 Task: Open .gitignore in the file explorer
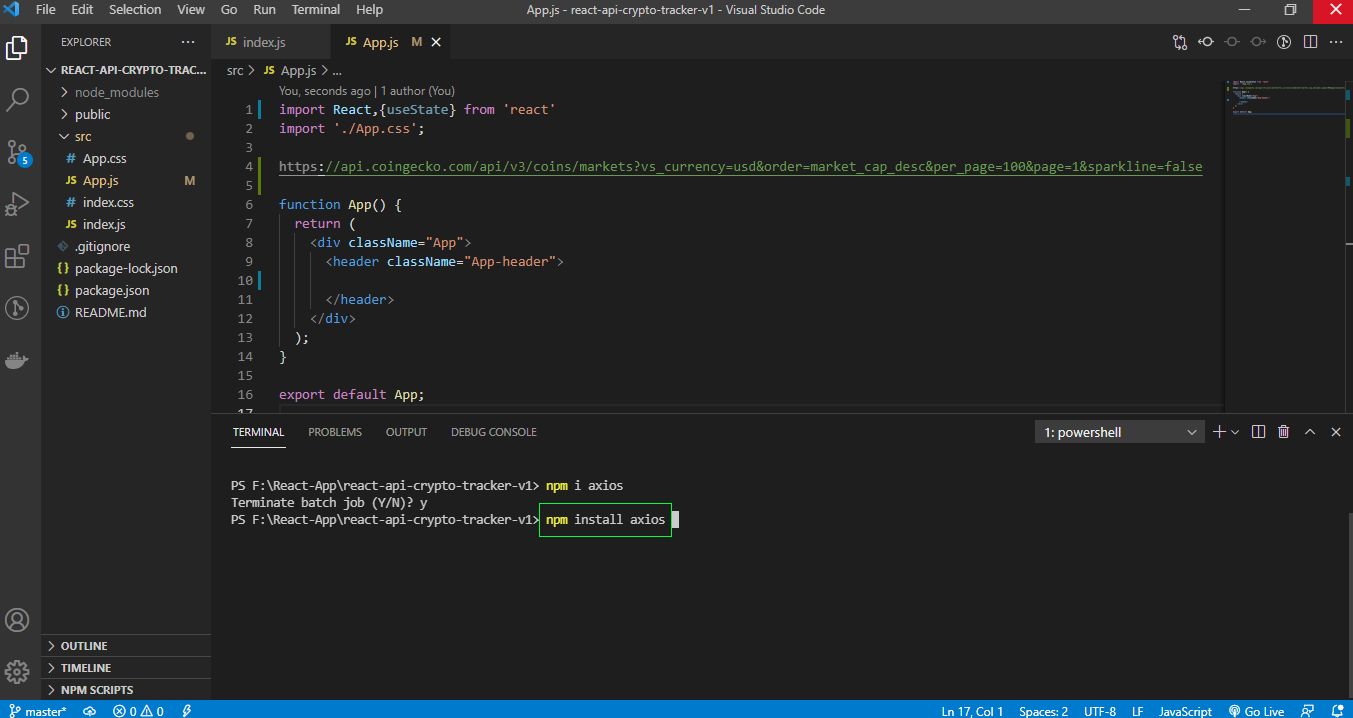click(x=102, y=246)
